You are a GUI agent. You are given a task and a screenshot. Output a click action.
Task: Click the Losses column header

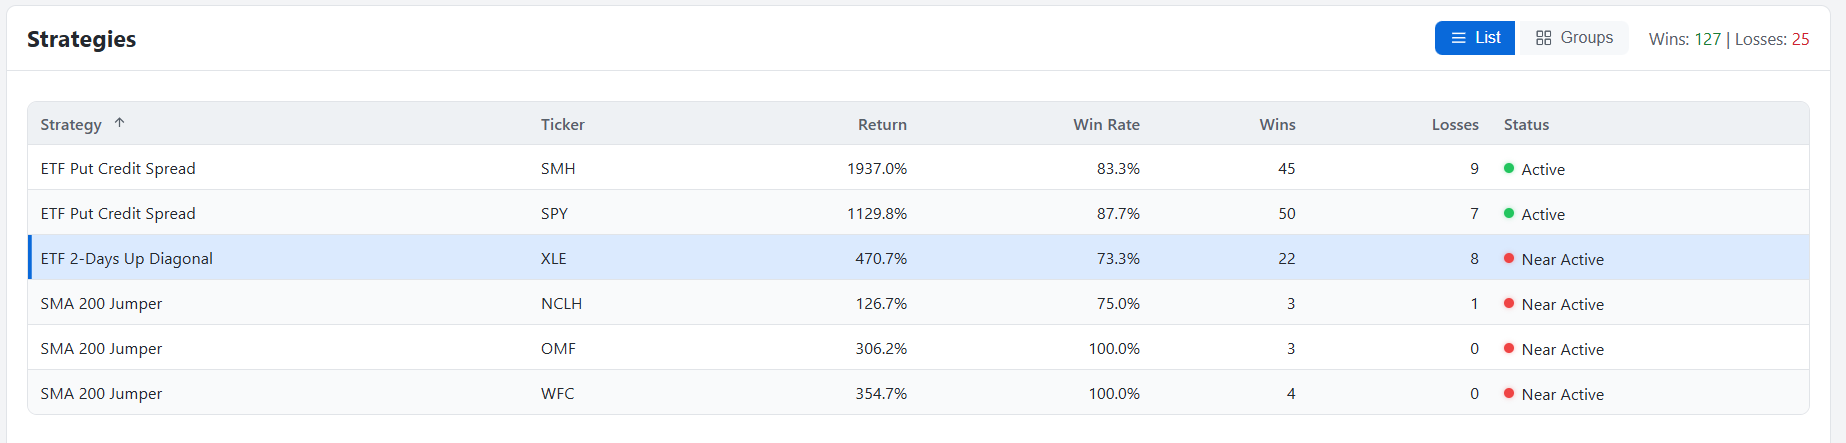[x=1455, y=124]
